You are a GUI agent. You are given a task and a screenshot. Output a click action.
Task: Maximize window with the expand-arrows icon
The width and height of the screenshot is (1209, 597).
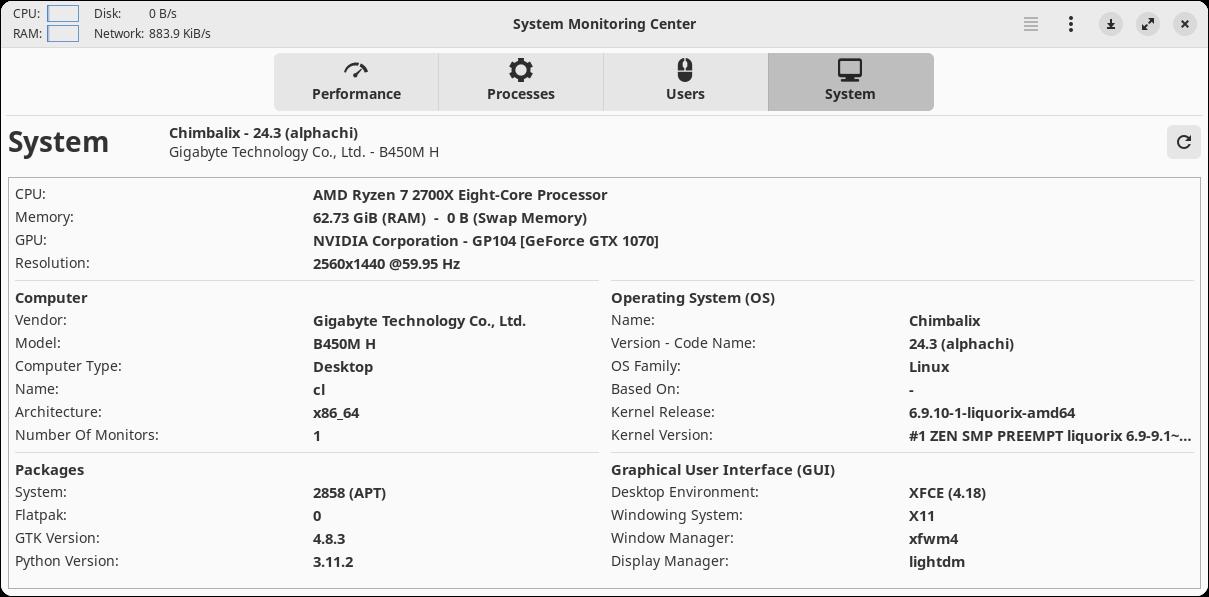tap(1148, 24)
